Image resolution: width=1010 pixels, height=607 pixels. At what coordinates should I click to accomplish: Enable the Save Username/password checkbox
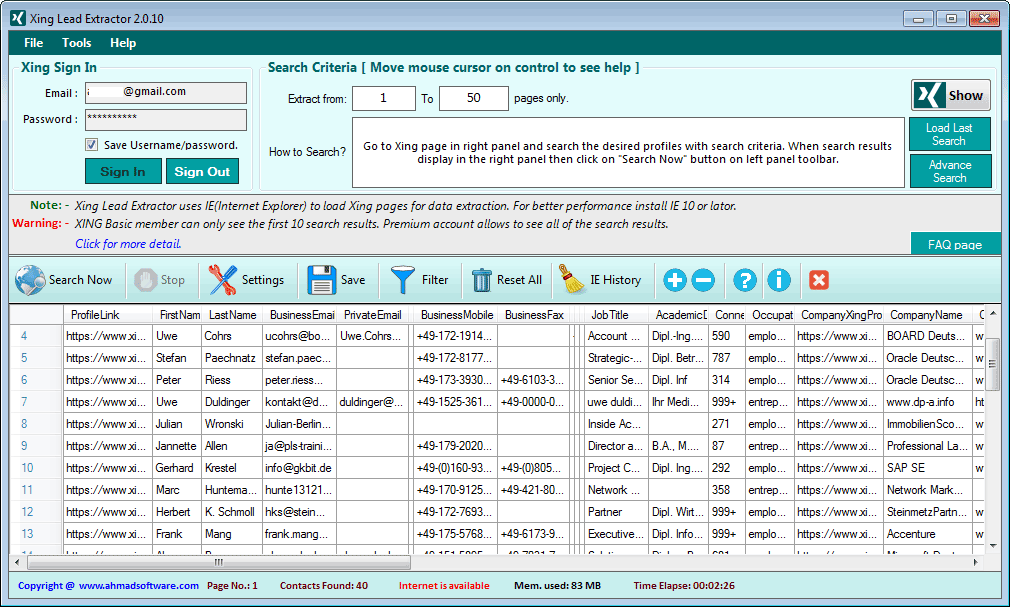pyautogui.click(x=93, y=145)
